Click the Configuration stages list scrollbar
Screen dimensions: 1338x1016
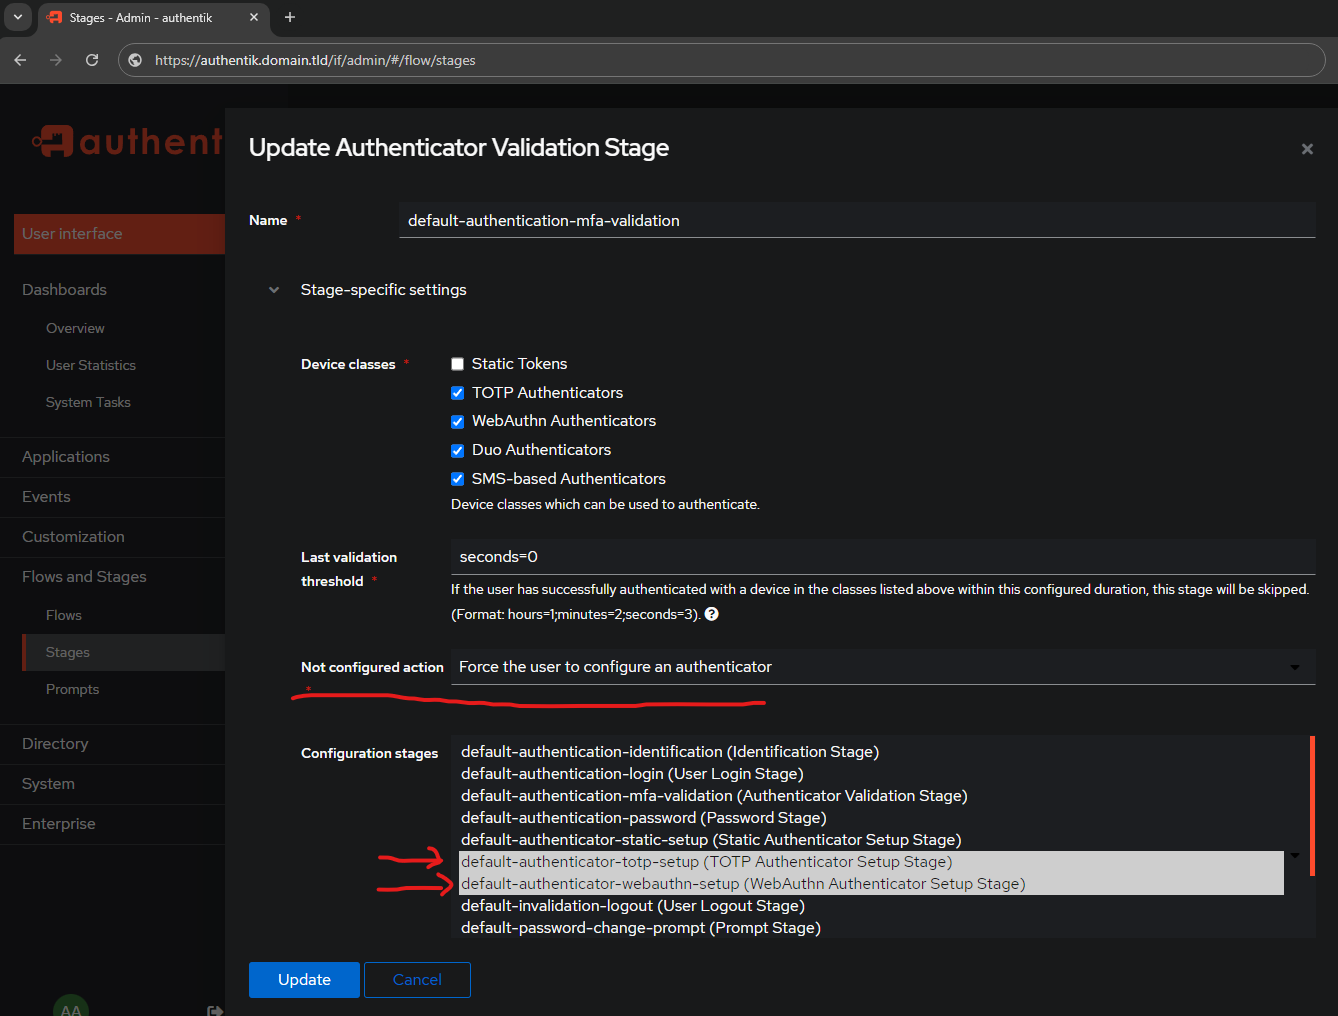point(1311,806)
